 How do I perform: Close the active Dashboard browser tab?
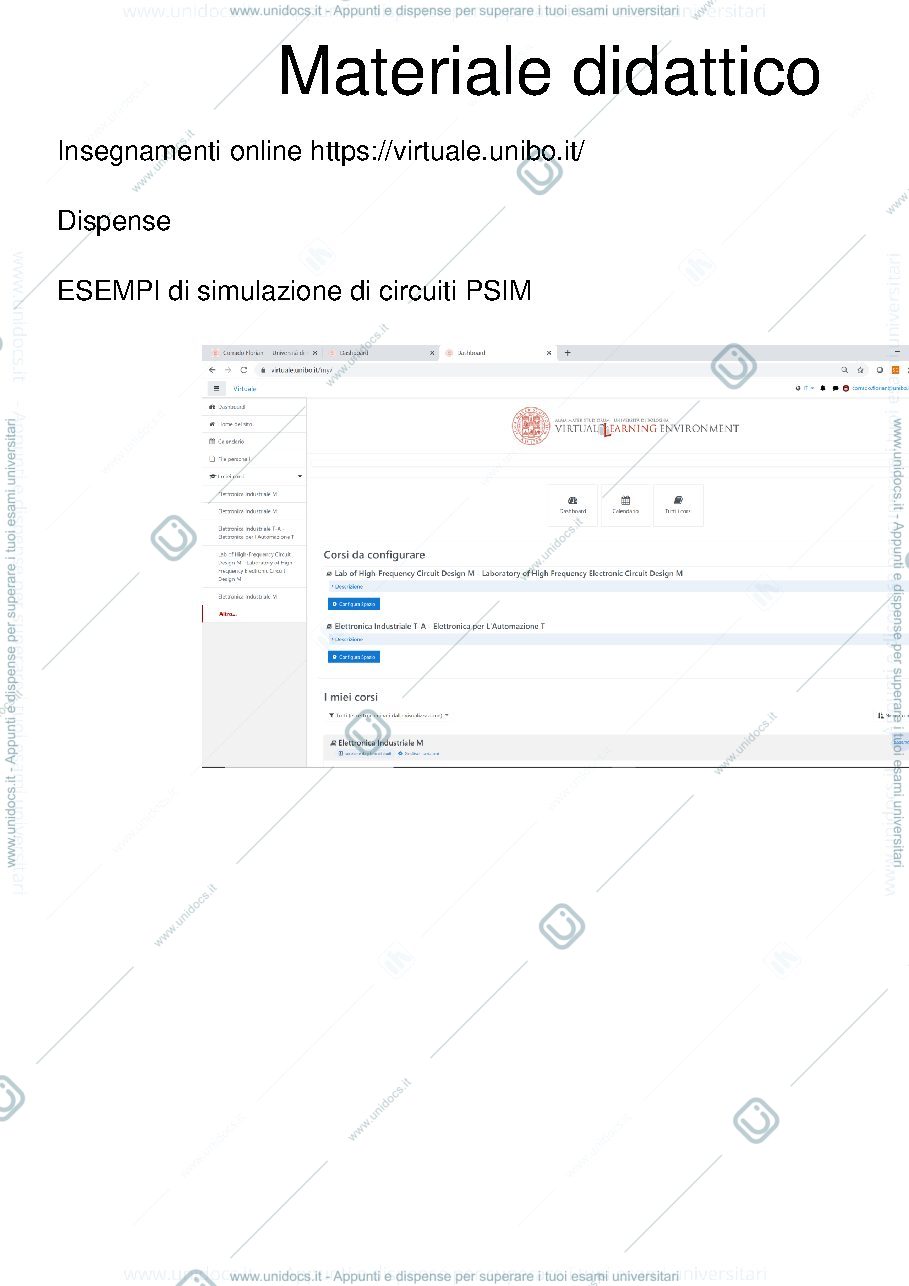(549, 353)
